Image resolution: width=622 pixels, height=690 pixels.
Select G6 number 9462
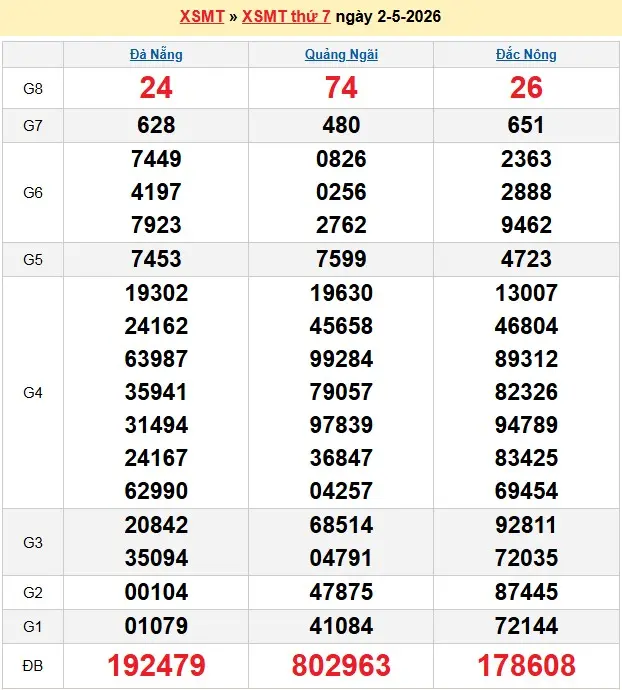(x=526, y=225)
